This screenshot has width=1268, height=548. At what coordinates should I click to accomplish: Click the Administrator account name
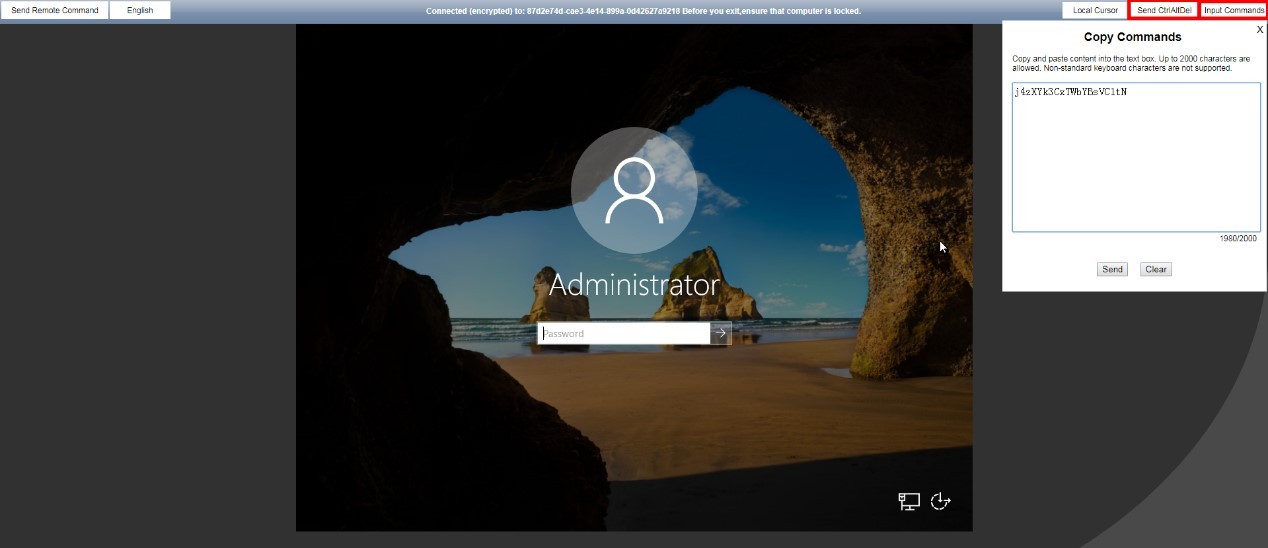(634, 285)
